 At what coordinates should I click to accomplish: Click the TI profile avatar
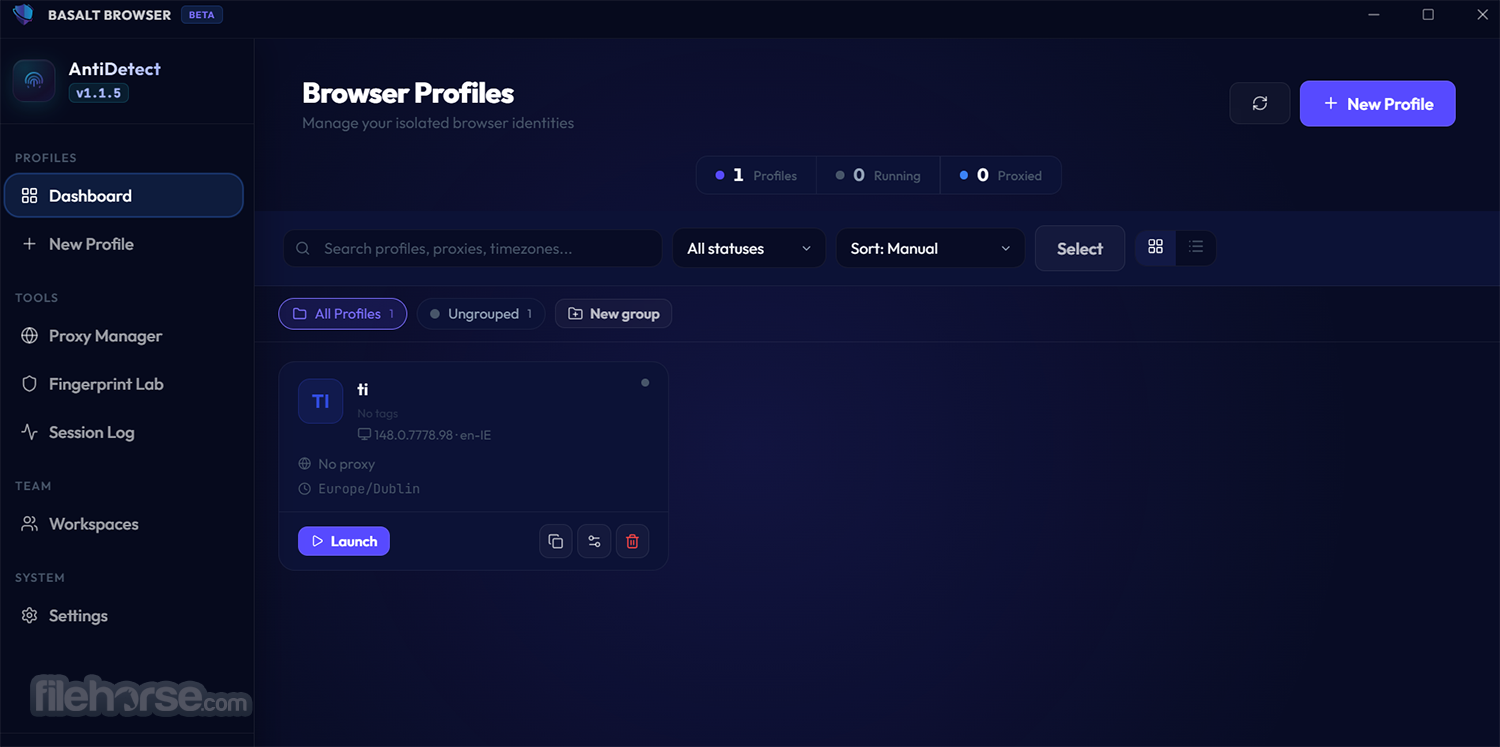tap(321, 401)
